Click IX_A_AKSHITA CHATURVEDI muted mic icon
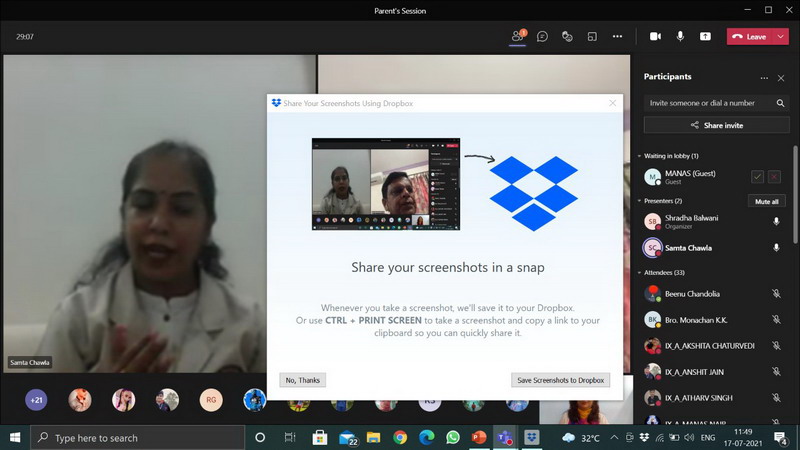Image resolution: width=800 pixels, height=450 pixels. click(776, 345)
